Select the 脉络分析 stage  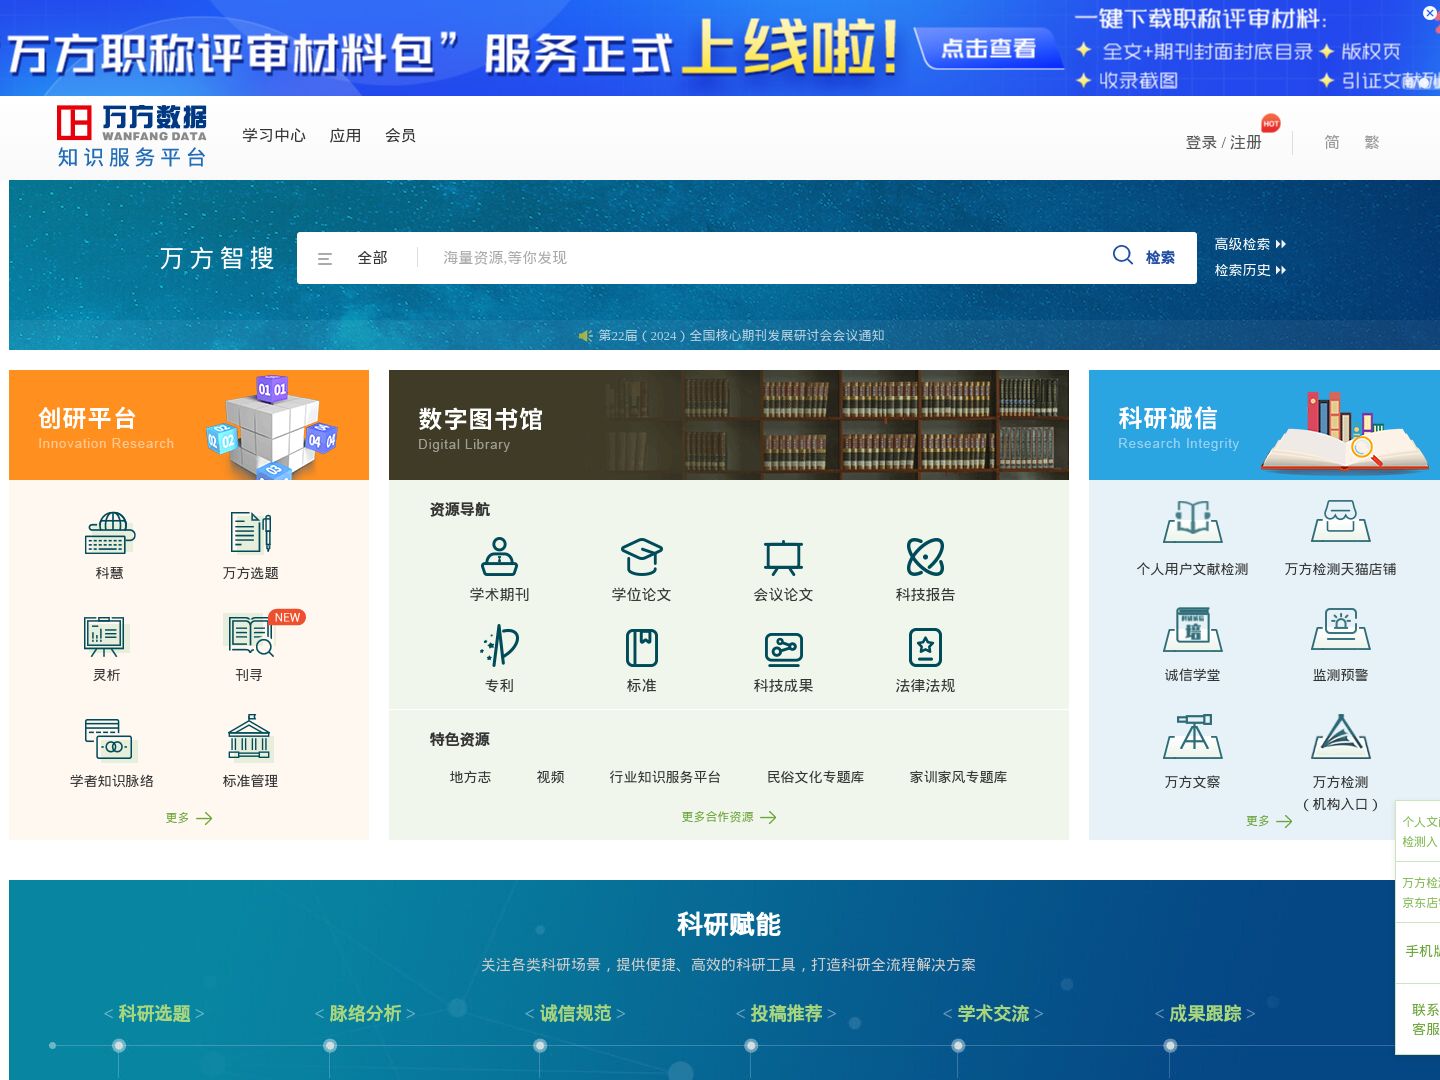click(365, 1013)
